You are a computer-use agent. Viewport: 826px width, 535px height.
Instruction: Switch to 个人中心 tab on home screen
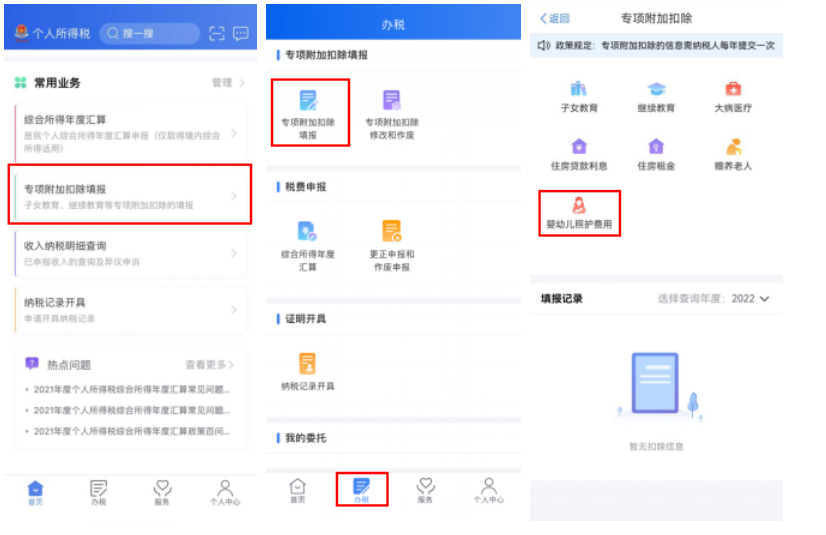(x=225, y=491)
